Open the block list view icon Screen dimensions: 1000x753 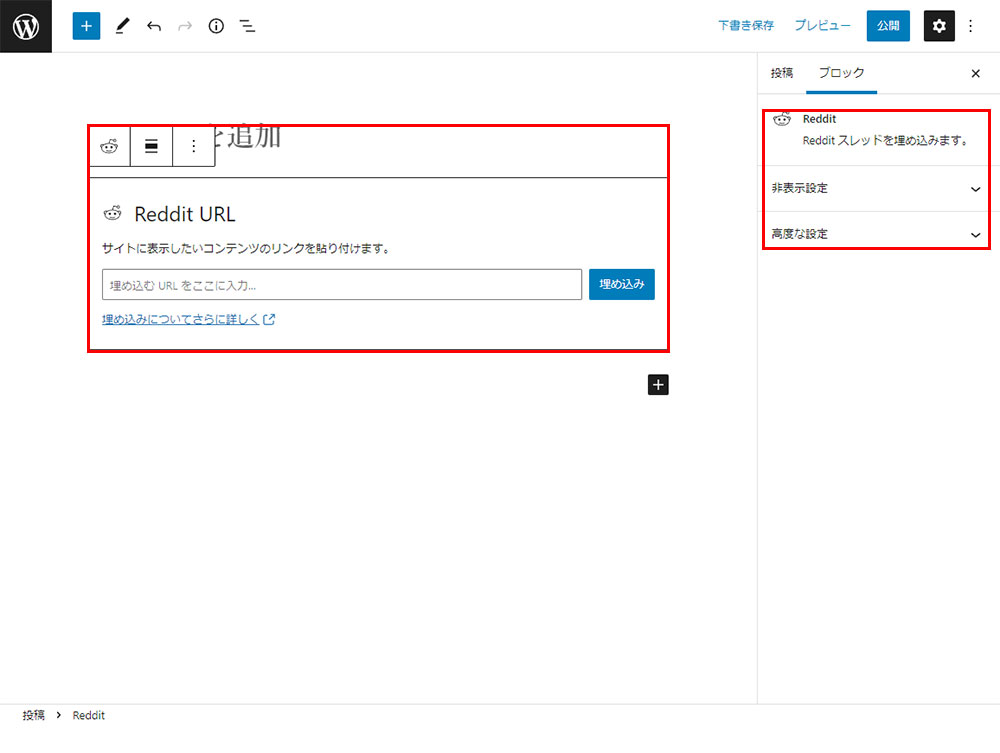point(247,26)
